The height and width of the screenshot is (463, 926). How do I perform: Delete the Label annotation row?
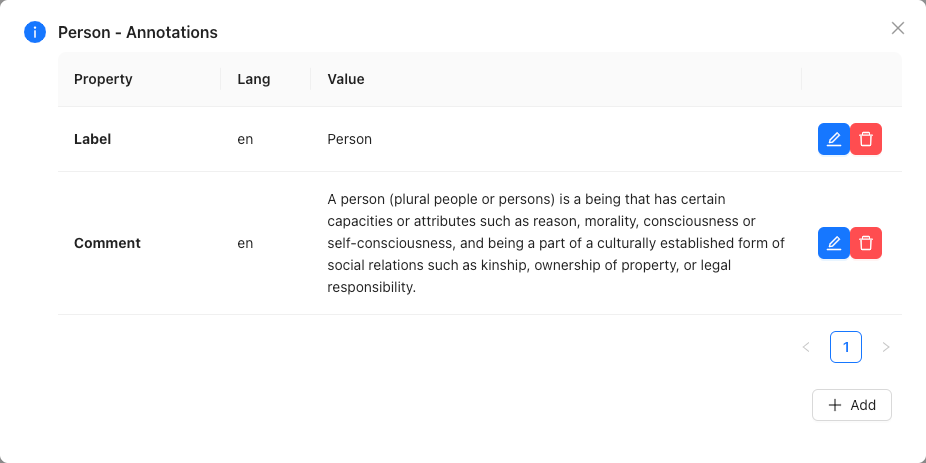point(866,139)
